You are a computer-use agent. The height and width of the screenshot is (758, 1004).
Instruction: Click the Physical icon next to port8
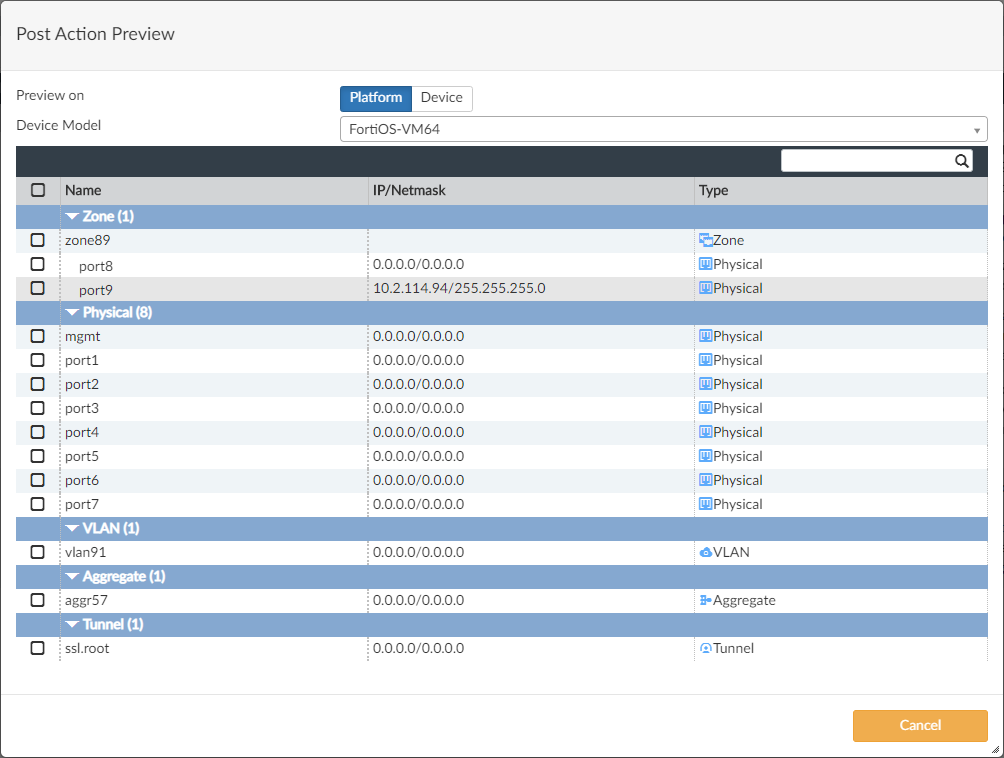point(707,264)
